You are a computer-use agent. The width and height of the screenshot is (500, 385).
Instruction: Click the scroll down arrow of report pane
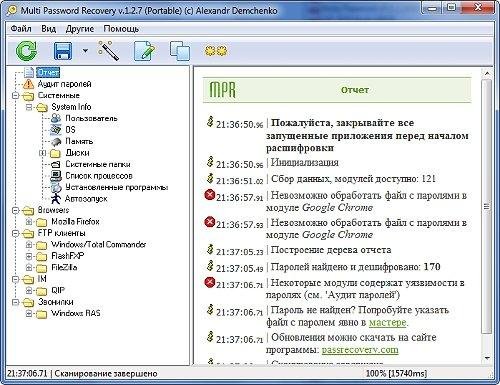pyautogui.click(x=487, y=358)
